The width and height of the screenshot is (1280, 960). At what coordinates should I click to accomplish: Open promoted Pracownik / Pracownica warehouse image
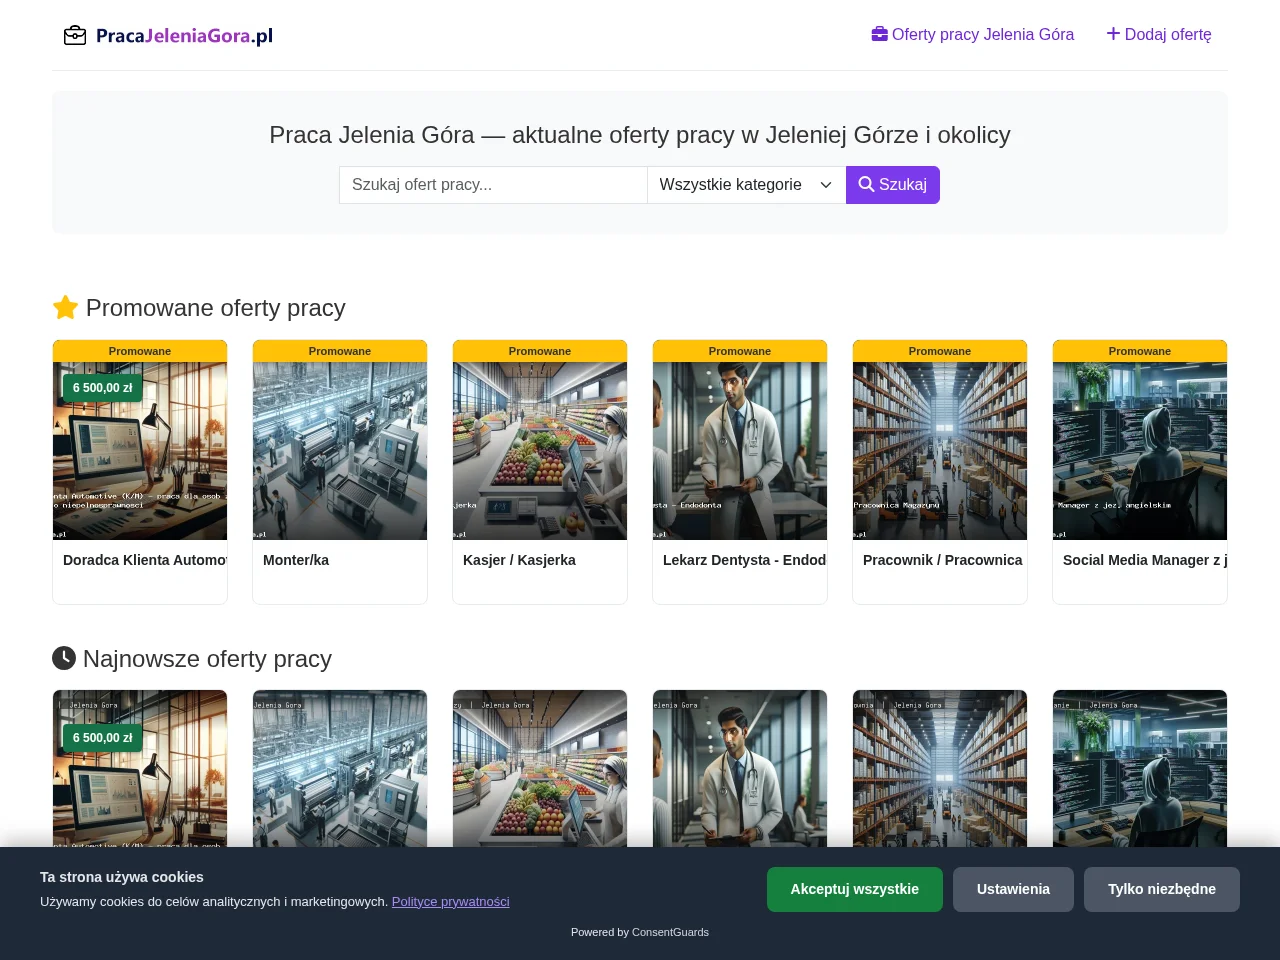pyautogui.click(x=940, y=451)
